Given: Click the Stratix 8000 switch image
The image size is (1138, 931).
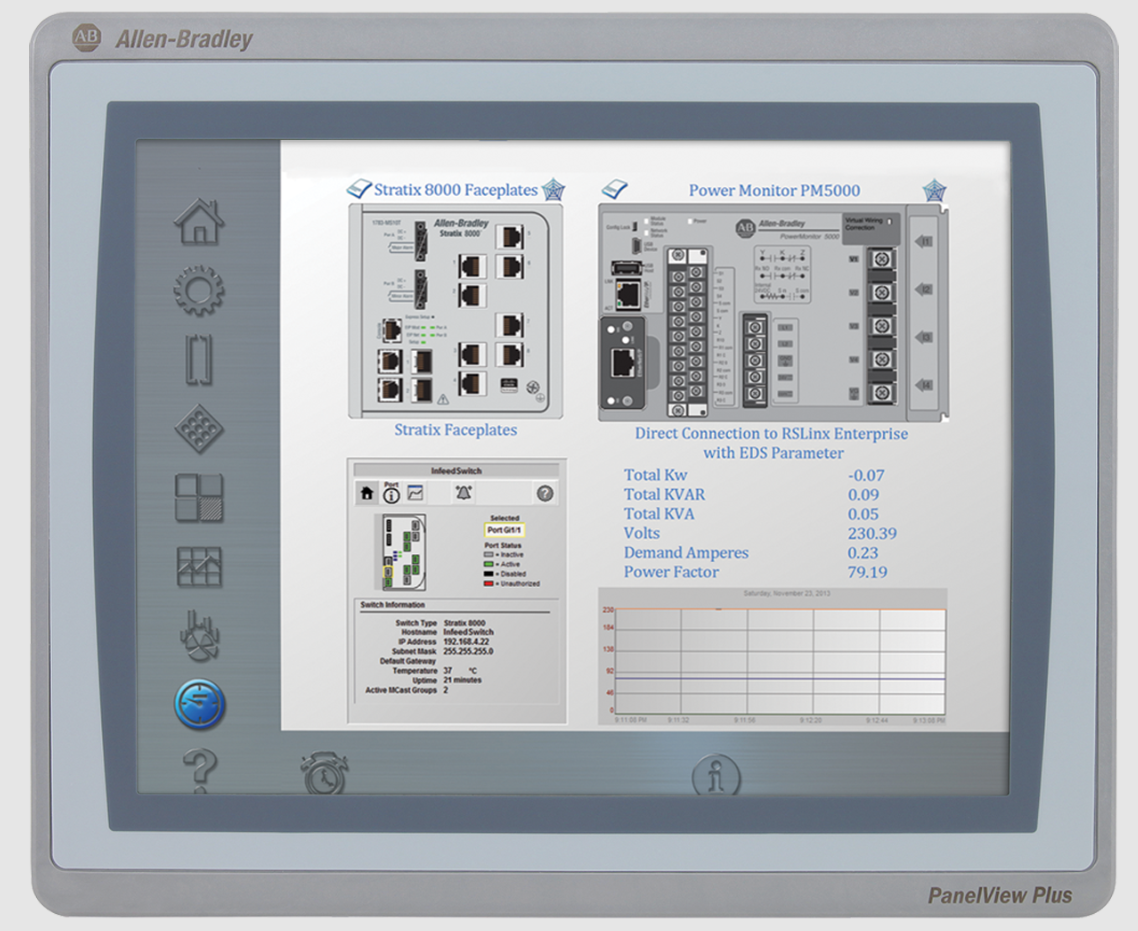Looking at the screenshot, I should (455, 311).
